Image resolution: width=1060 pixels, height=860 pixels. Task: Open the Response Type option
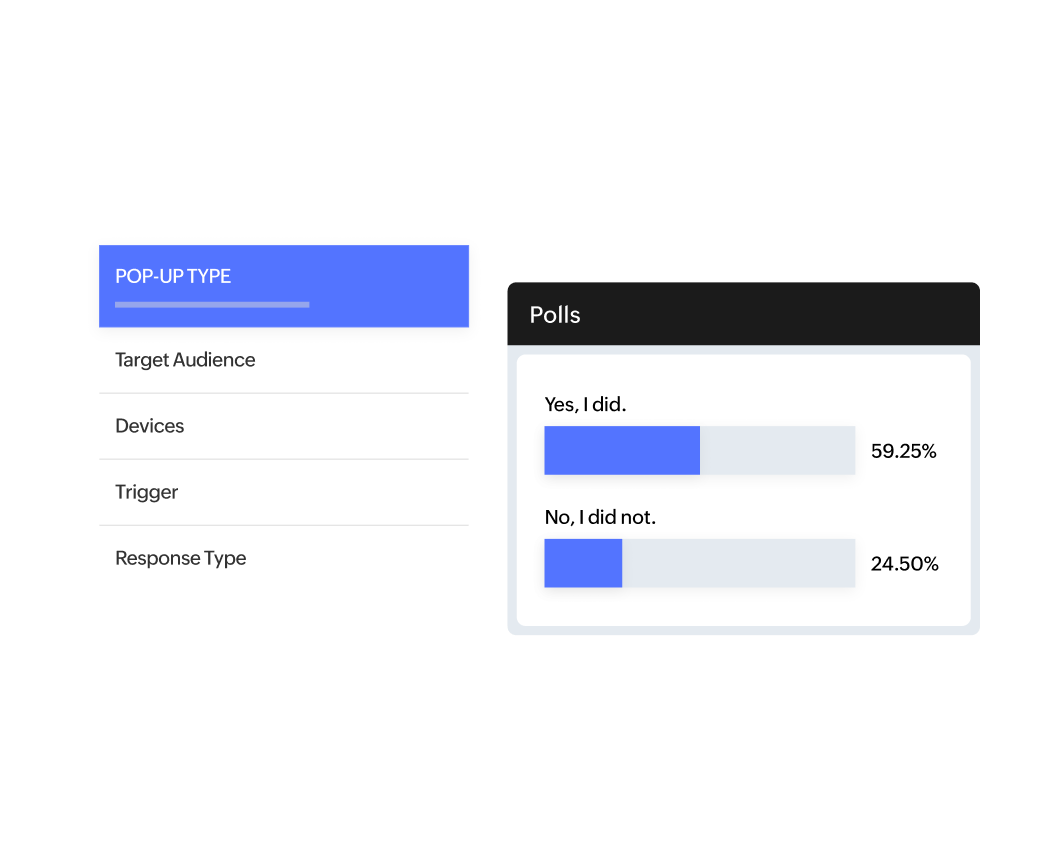[181, 558]
